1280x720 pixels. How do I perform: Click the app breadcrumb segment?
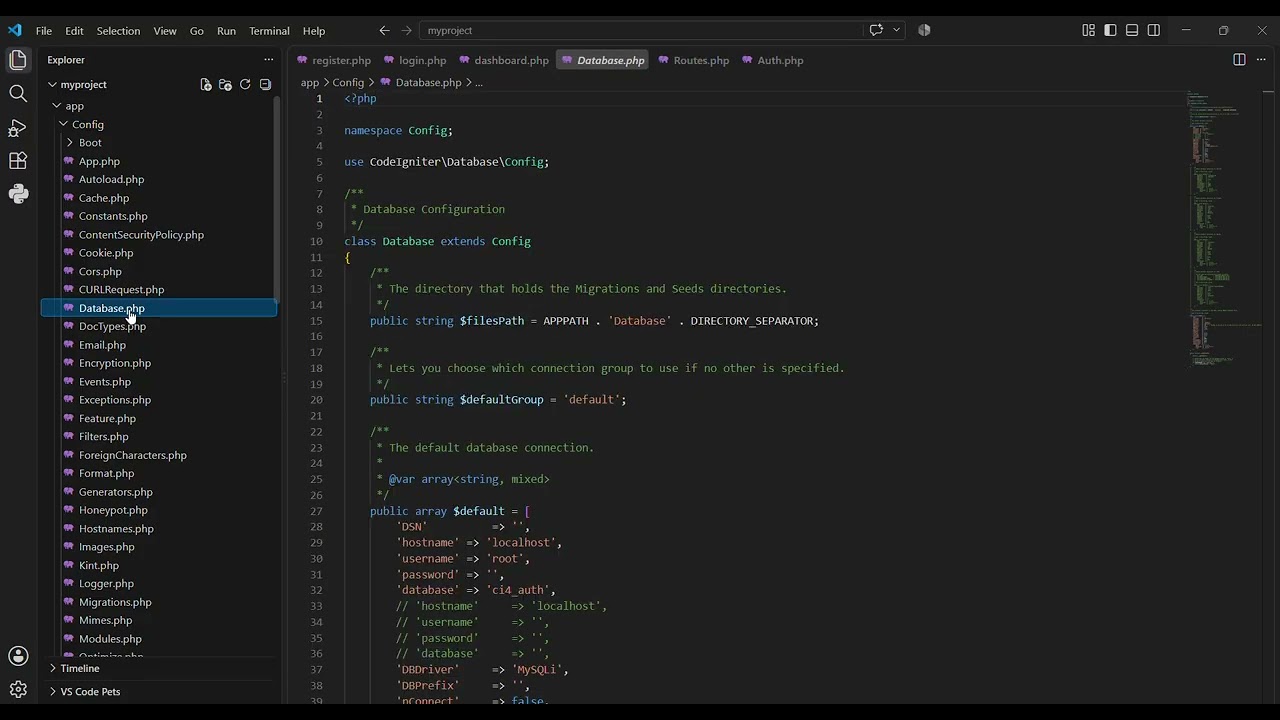pyautogui.click(x=310, y=83)
